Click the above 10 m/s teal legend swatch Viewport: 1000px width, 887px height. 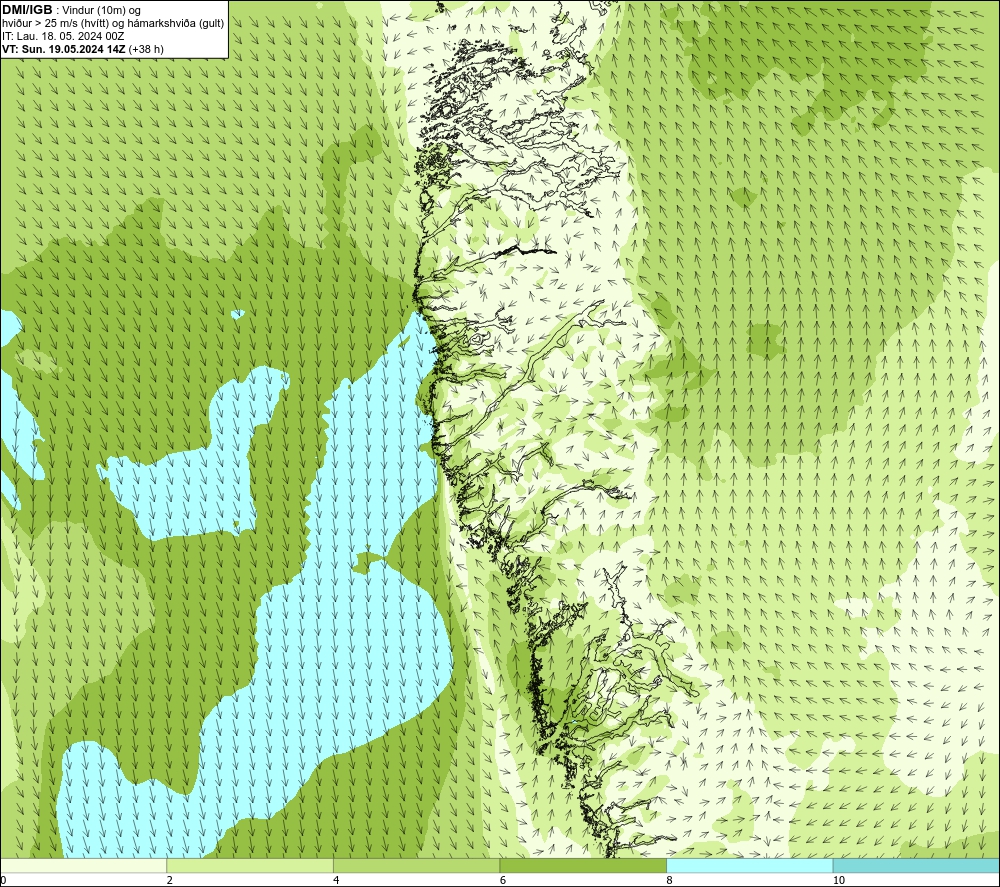(916, 866)
